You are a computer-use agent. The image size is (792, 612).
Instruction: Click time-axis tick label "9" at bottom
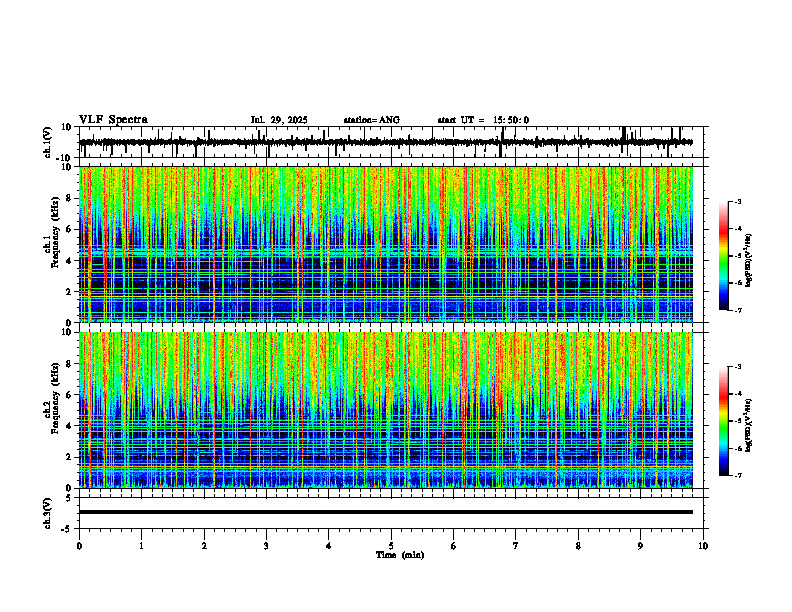pos(640,546)
